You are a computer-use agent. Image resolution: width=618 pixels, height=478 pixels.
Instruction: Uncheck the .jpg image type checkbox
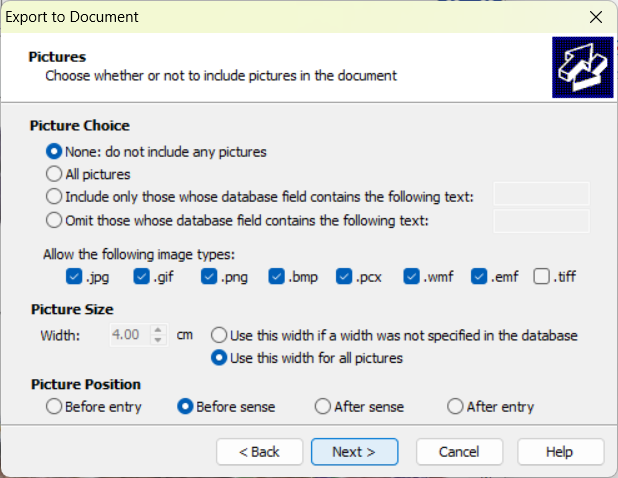[x=74, y=277]
